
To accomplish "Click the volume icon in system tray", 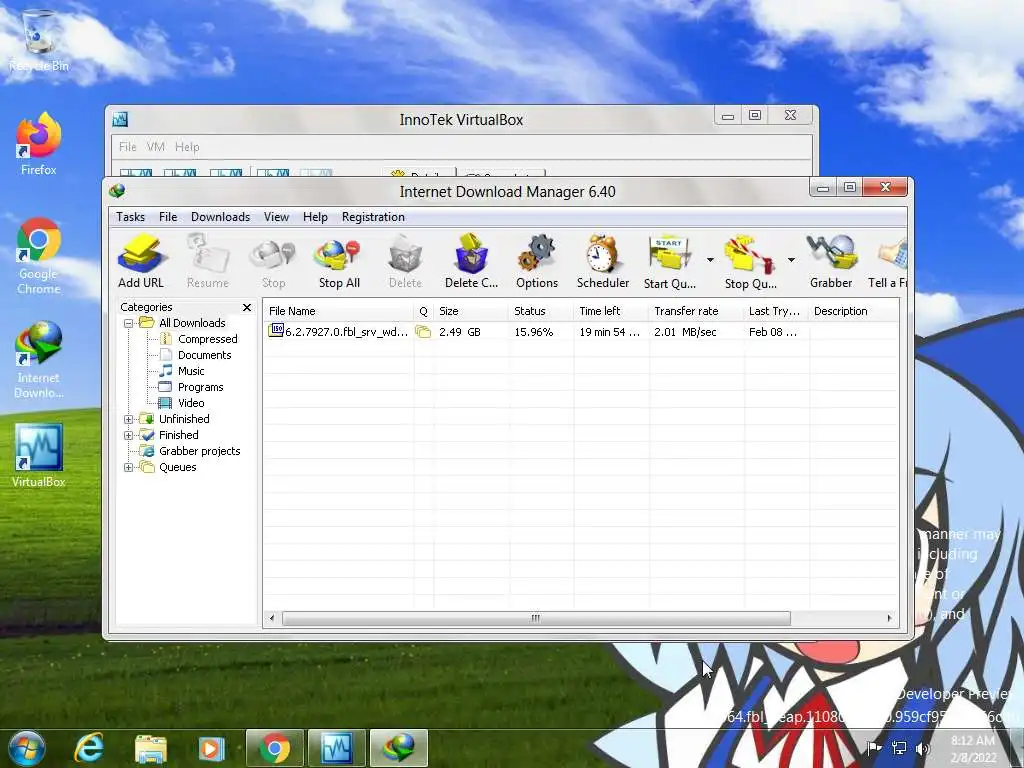I will coord(922,749).
